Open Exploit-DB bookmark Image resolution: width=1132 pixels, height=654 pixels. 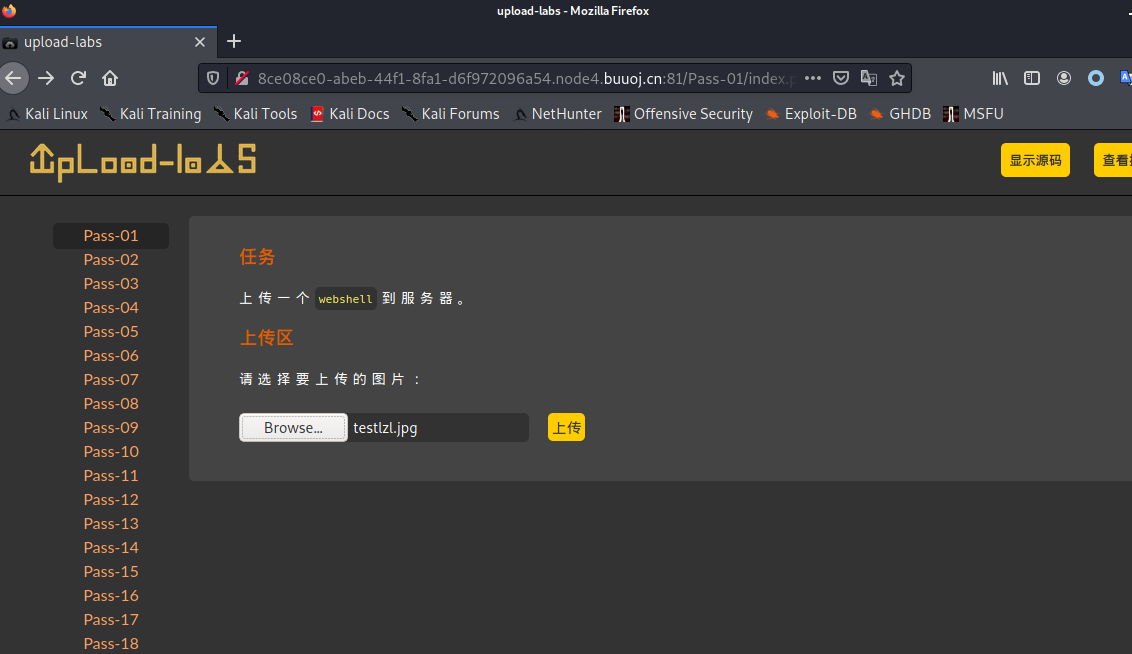pos(811,114)
